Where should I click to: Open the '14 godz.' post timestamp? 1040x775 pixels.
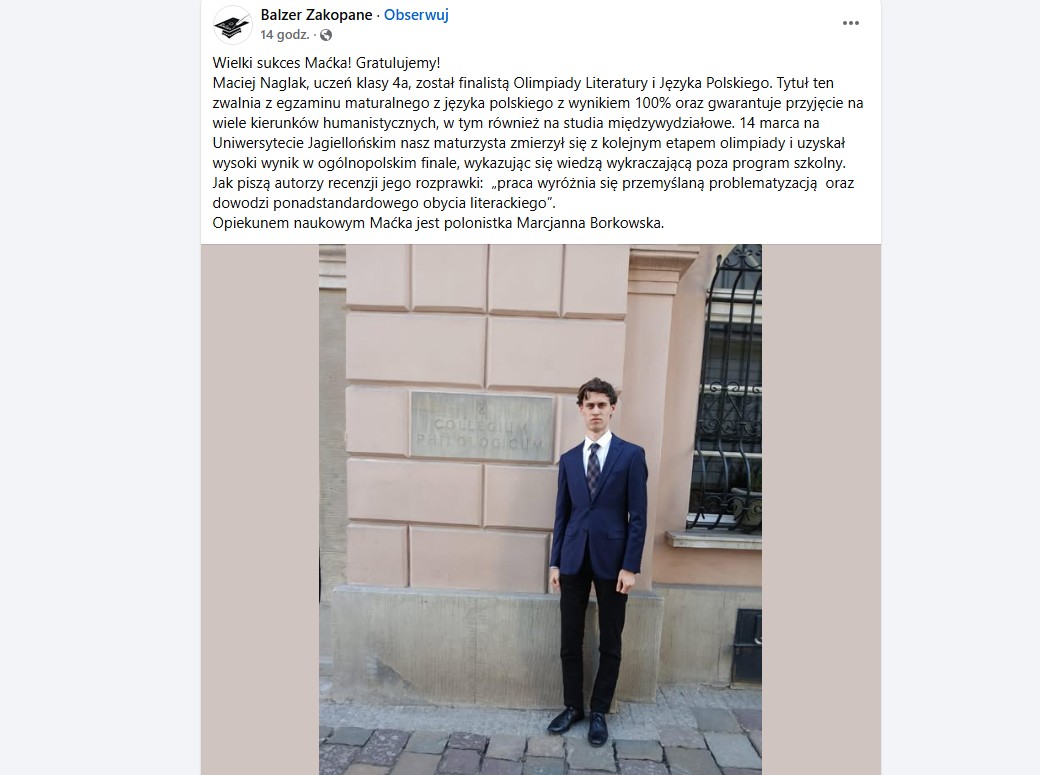click(x=285, y=35)
